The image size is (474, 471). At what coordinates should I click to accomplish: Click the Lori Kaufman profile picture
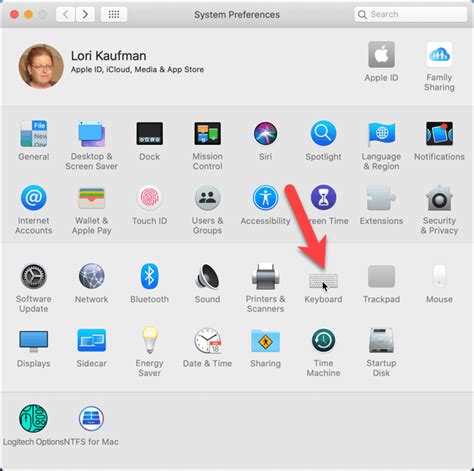tap(41, 66)
